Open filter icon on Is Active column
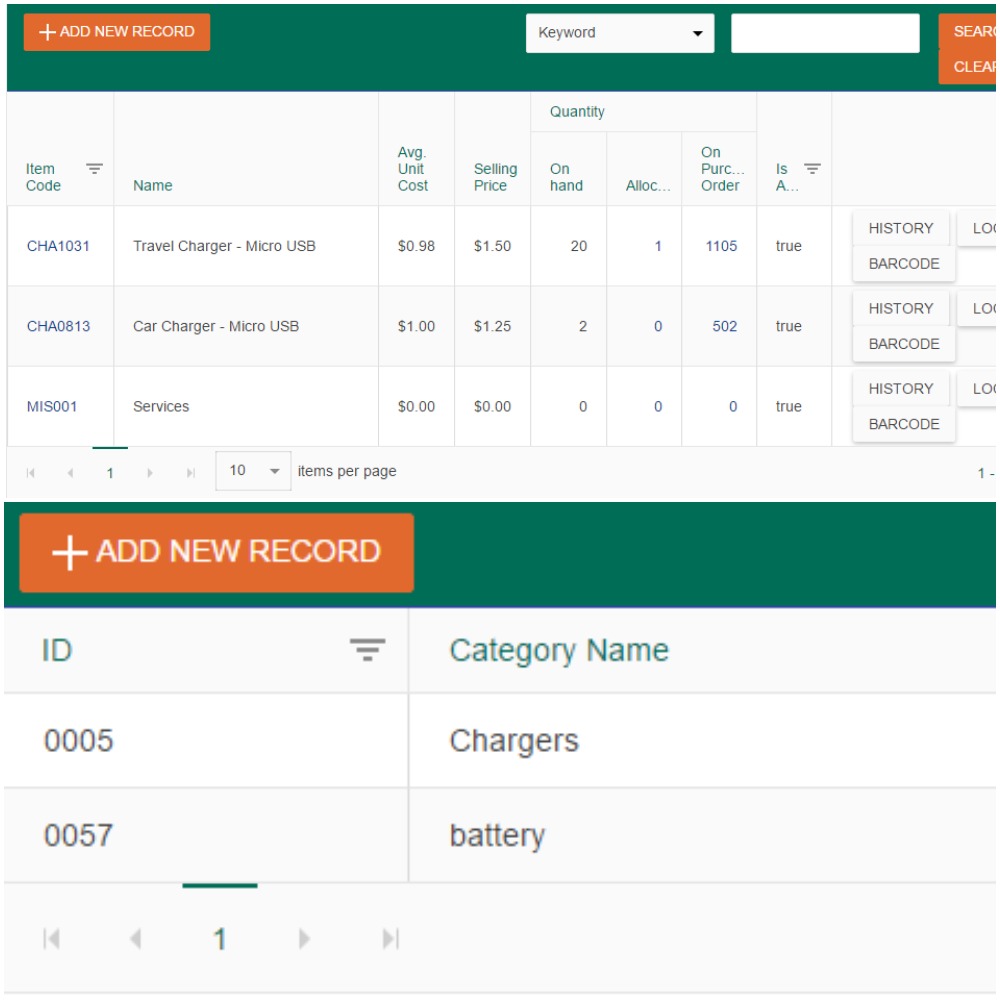The image size is (1000, 1000). click(812, 169)
